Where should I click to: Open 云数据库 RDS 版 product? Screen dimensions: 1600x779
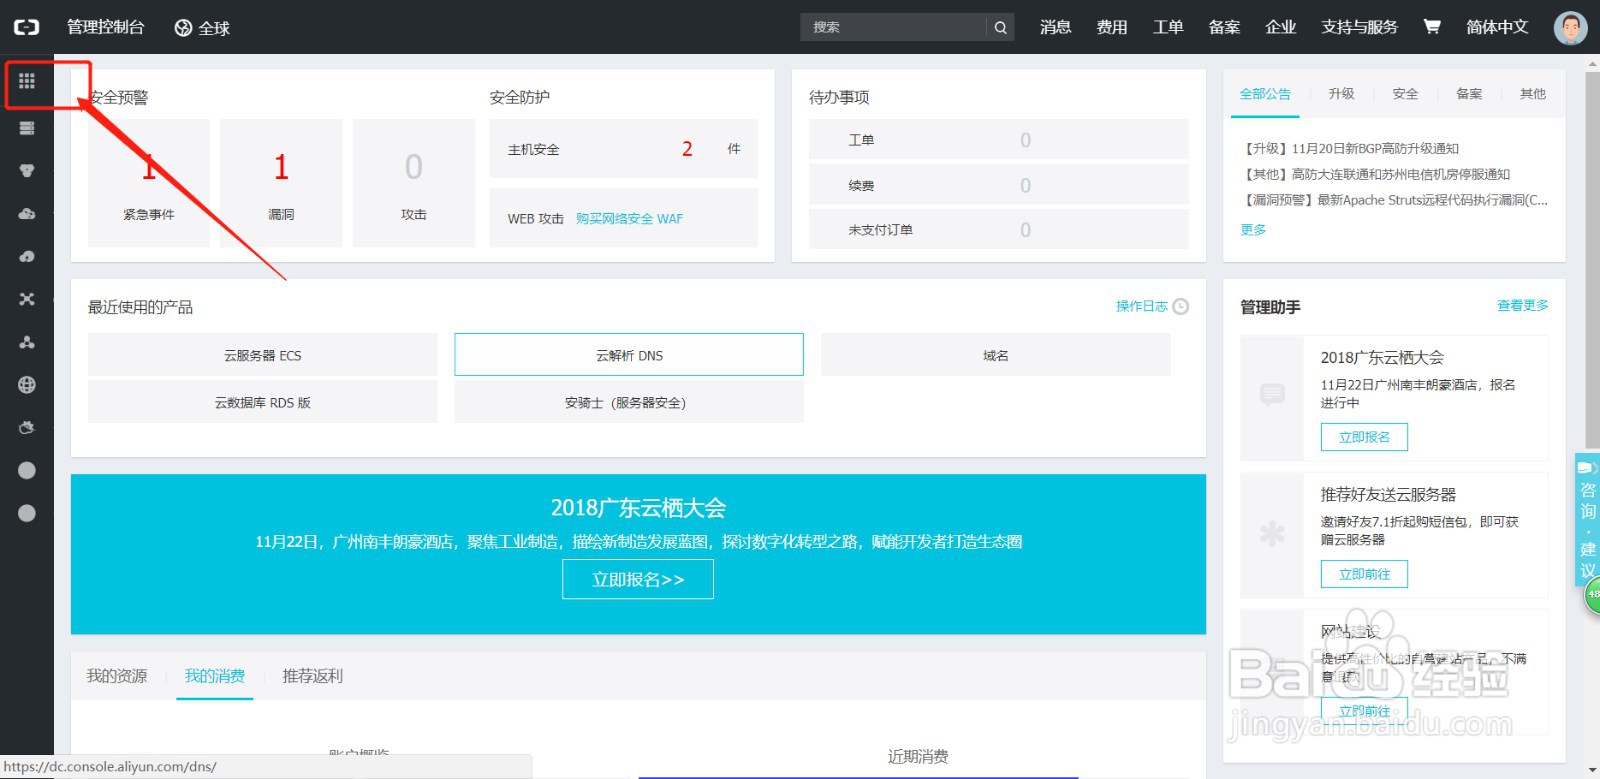(263, 402)
